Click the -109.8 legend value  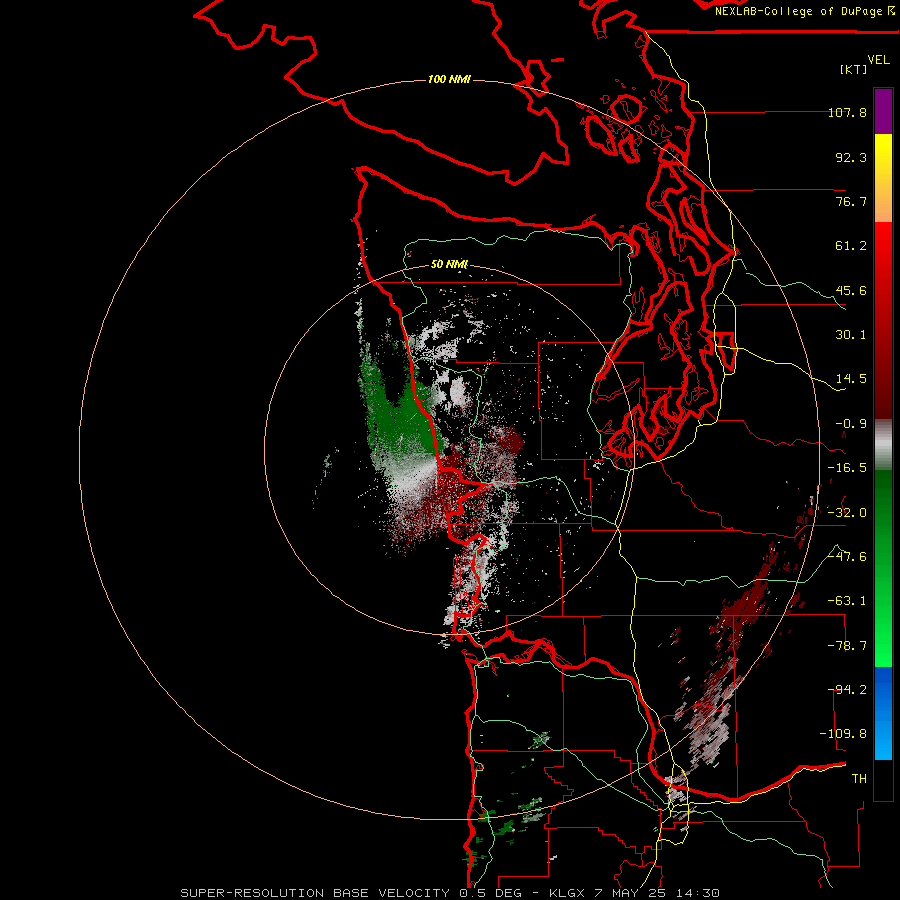point(844,734)
